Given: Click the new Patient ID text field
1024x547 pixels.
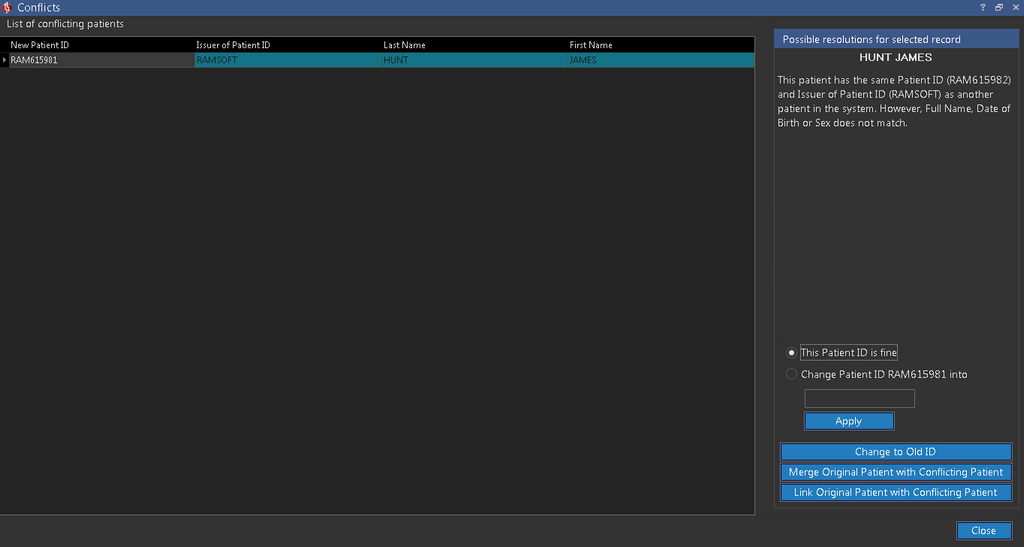Looking at the screenshot, I should (859, 398).
